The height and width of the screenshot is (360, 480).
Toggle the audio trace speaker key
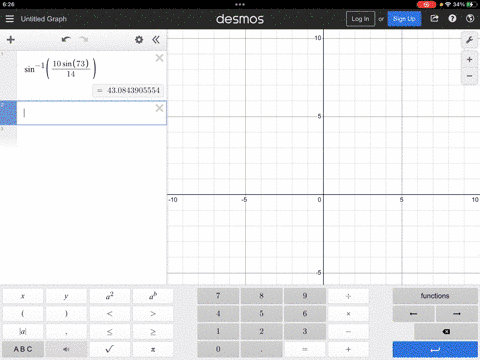tap(66, 349)
